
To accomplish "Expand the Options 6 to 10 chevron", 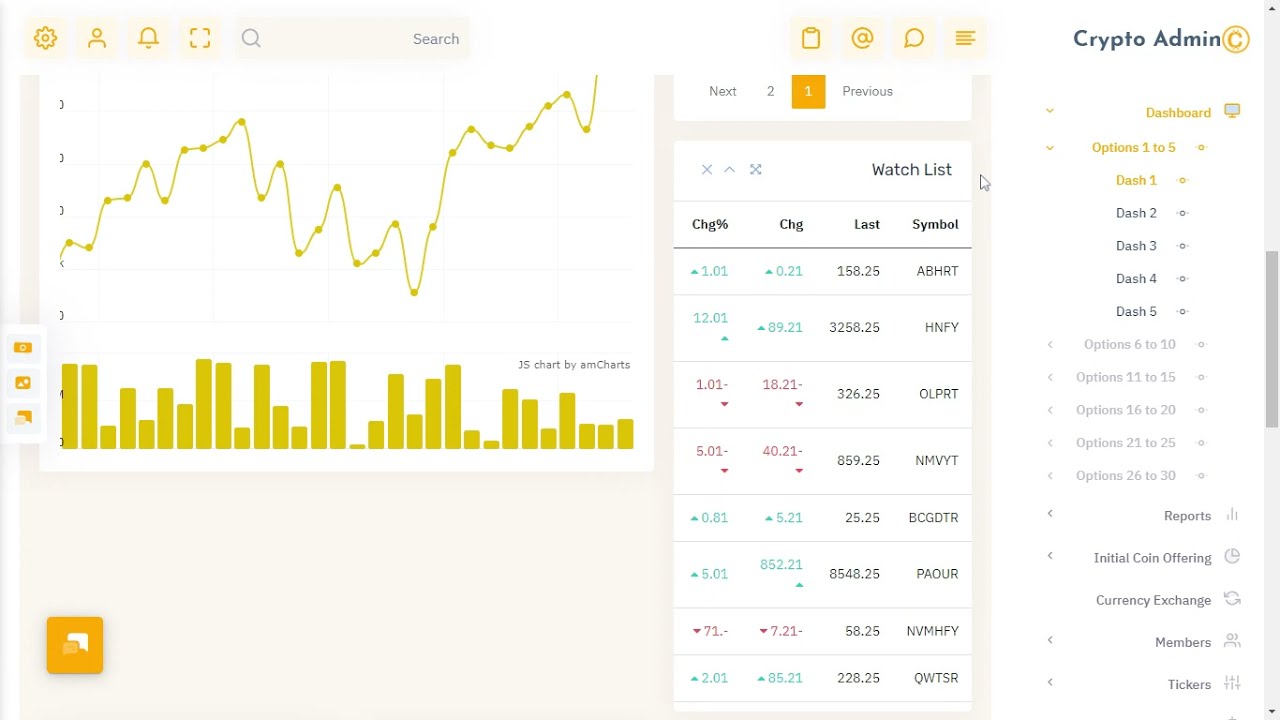I will pyautogui.click(x=1050, y=345).
